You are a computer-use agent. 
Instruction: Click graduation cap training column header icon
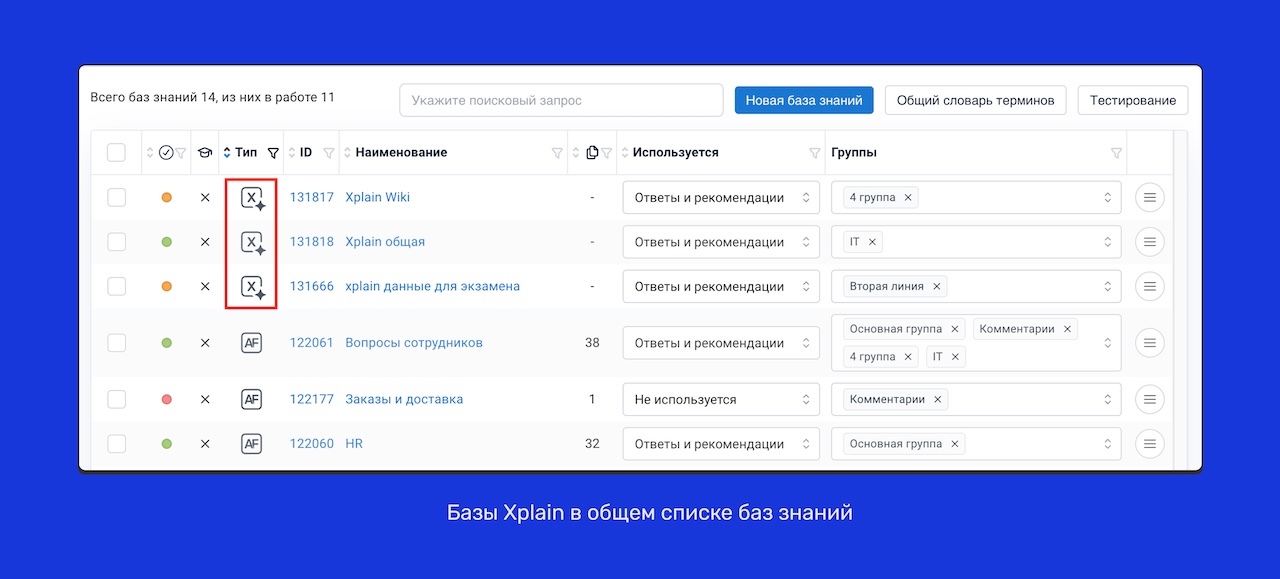tap(205, 153)
